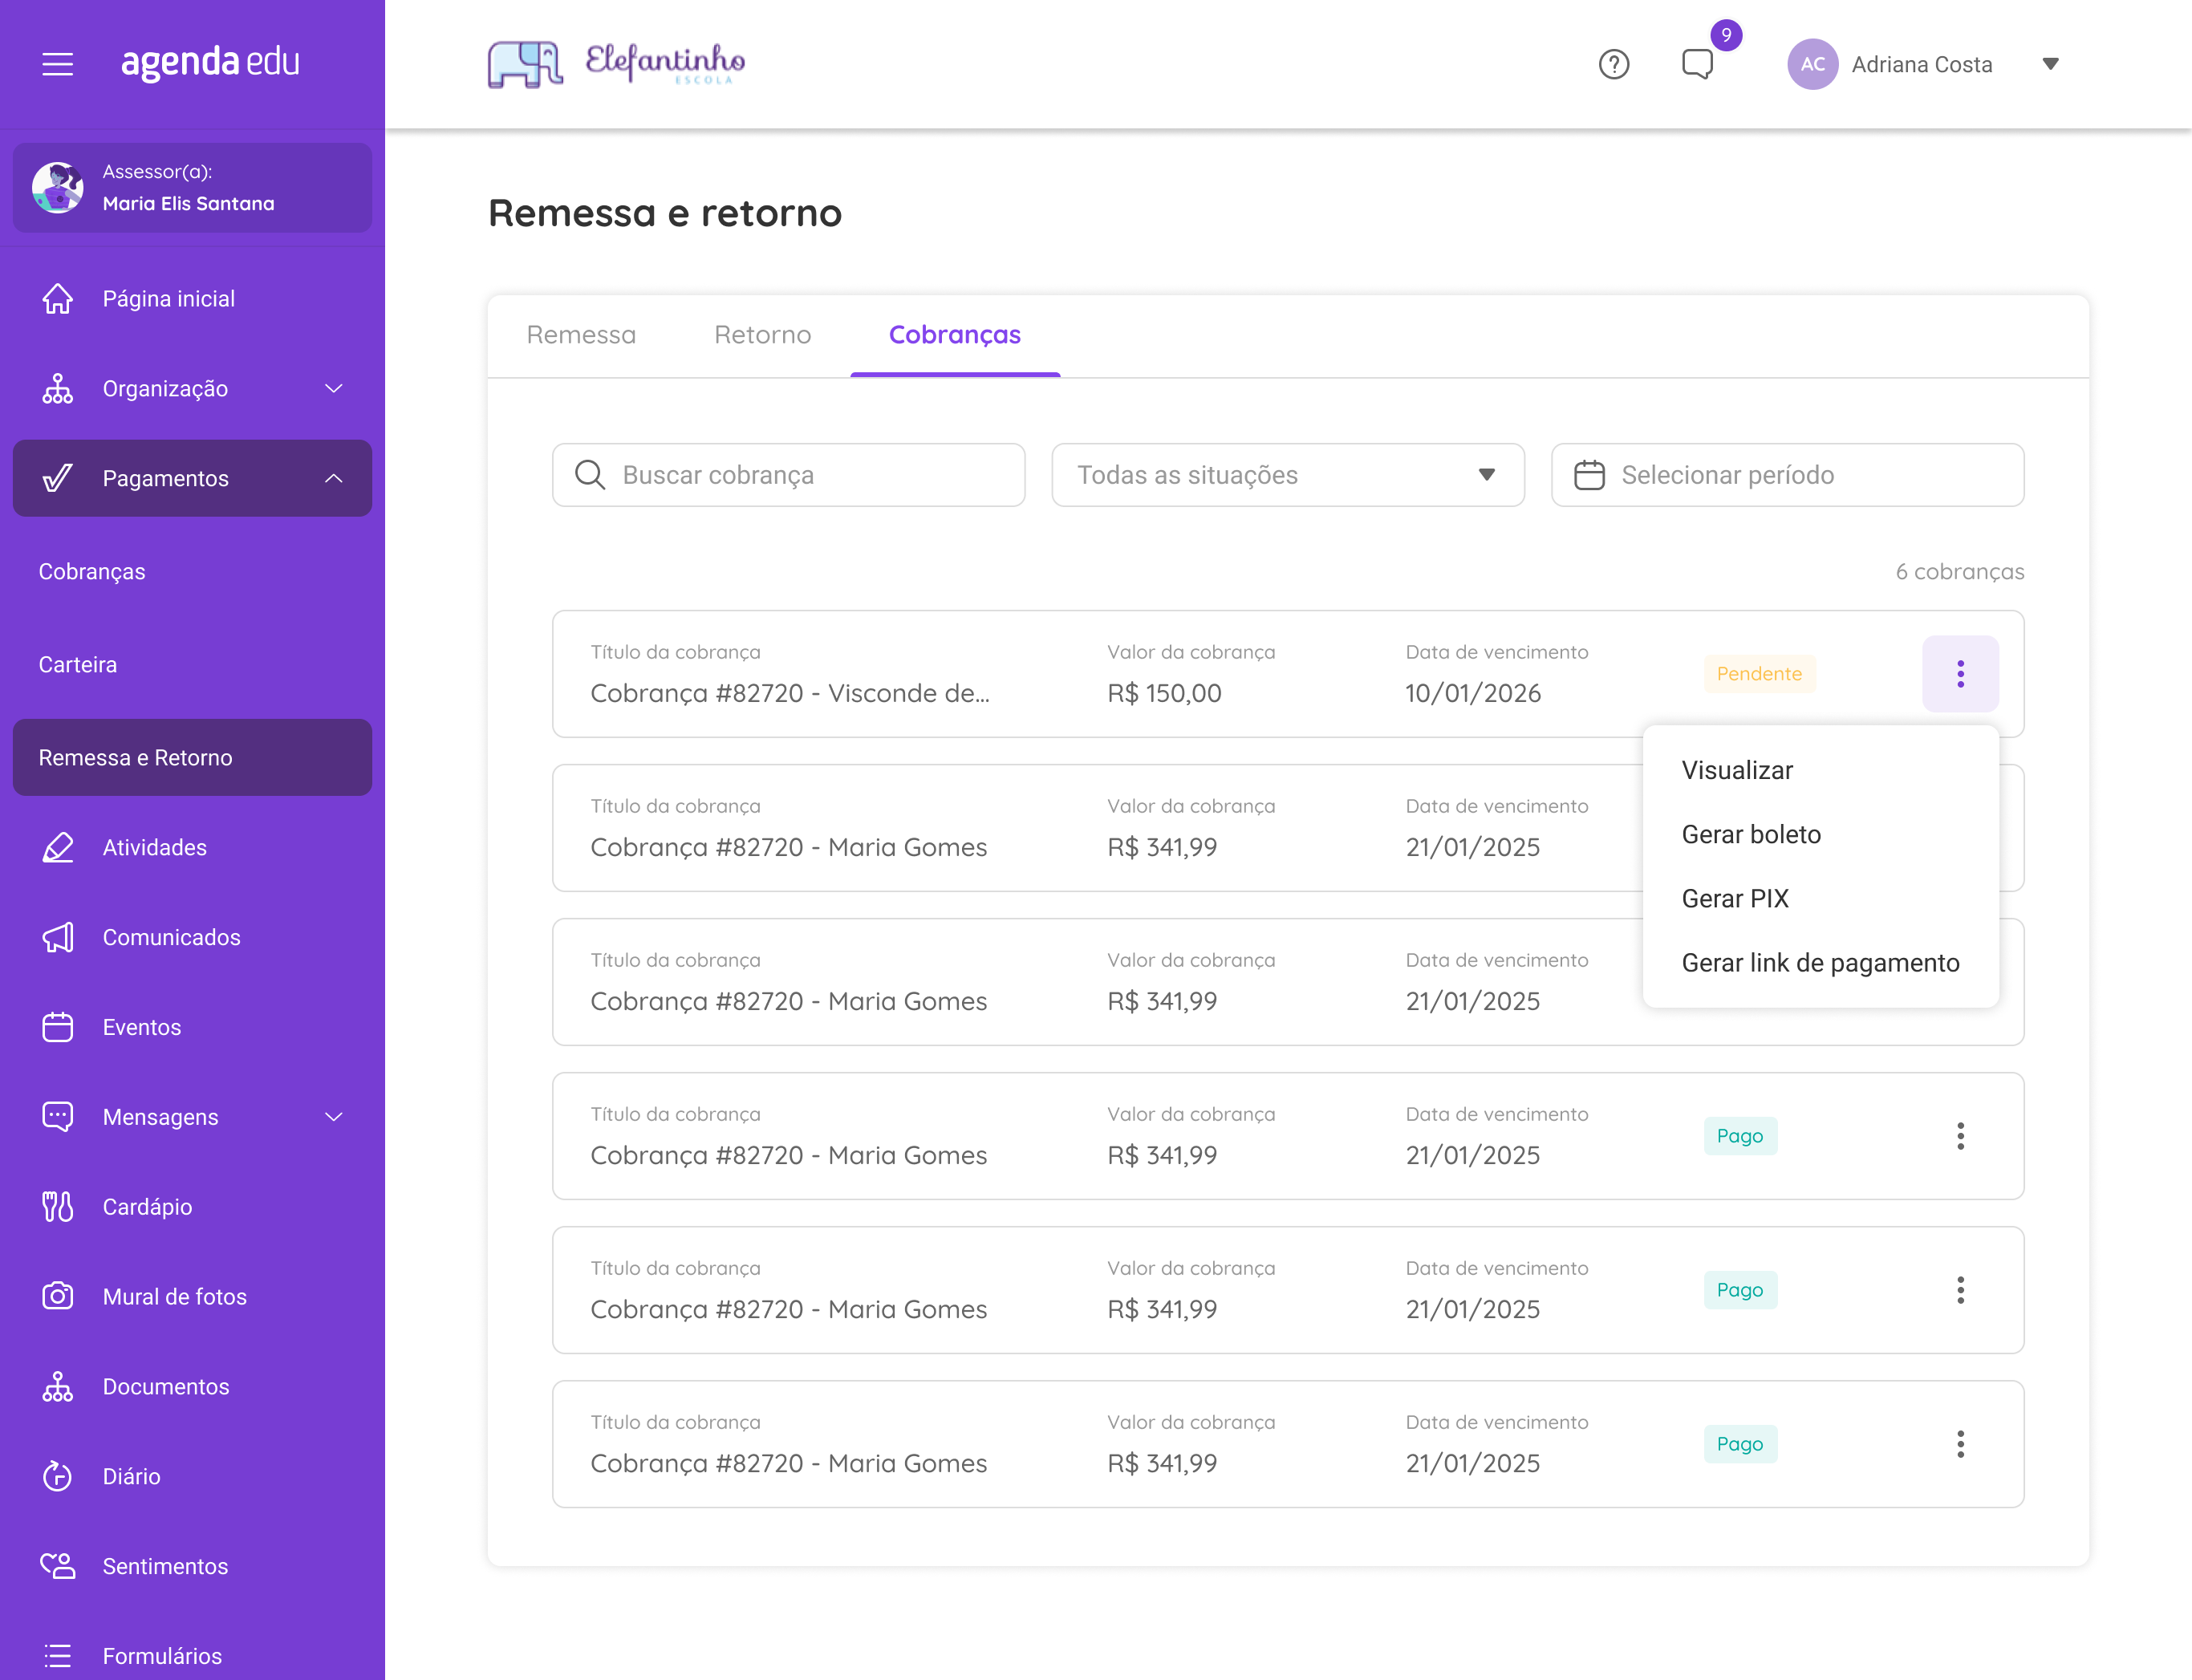Open three-dot menu of last Pago cobrança

point(1960,1443)
